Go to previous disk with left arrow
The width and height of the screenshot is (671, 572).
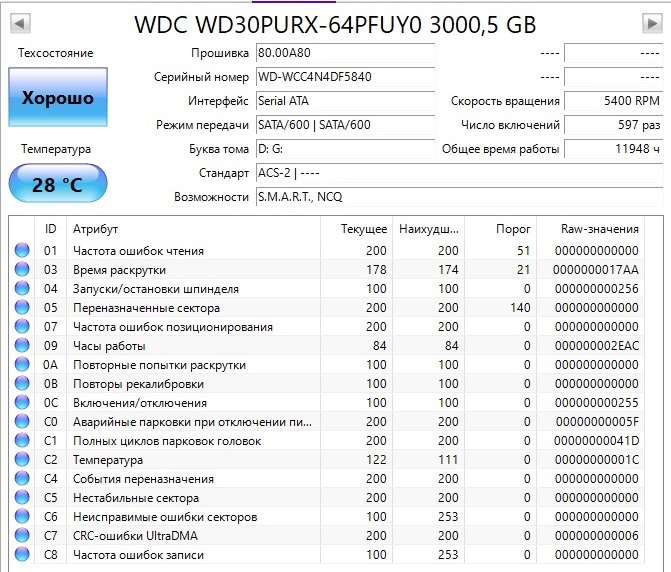coord(20,23)
